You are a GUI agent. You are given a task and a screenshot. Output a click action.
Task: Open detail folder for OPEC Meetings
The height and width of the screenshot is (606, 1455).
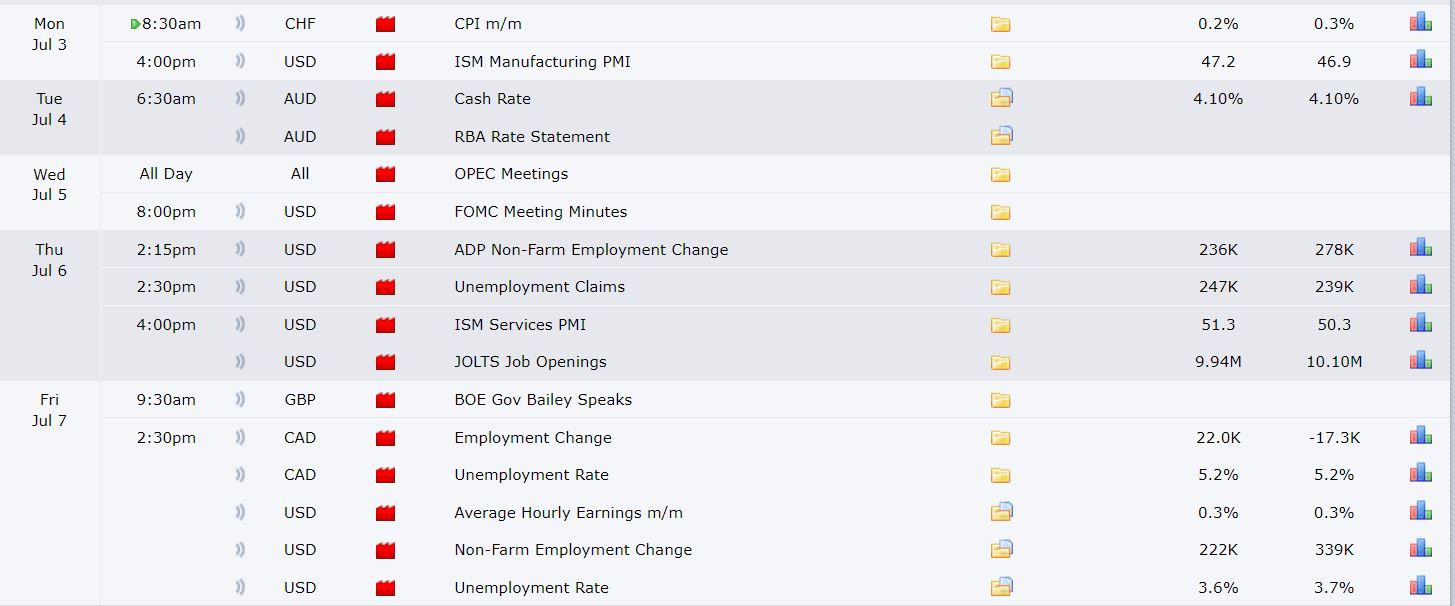(1001, 174)
